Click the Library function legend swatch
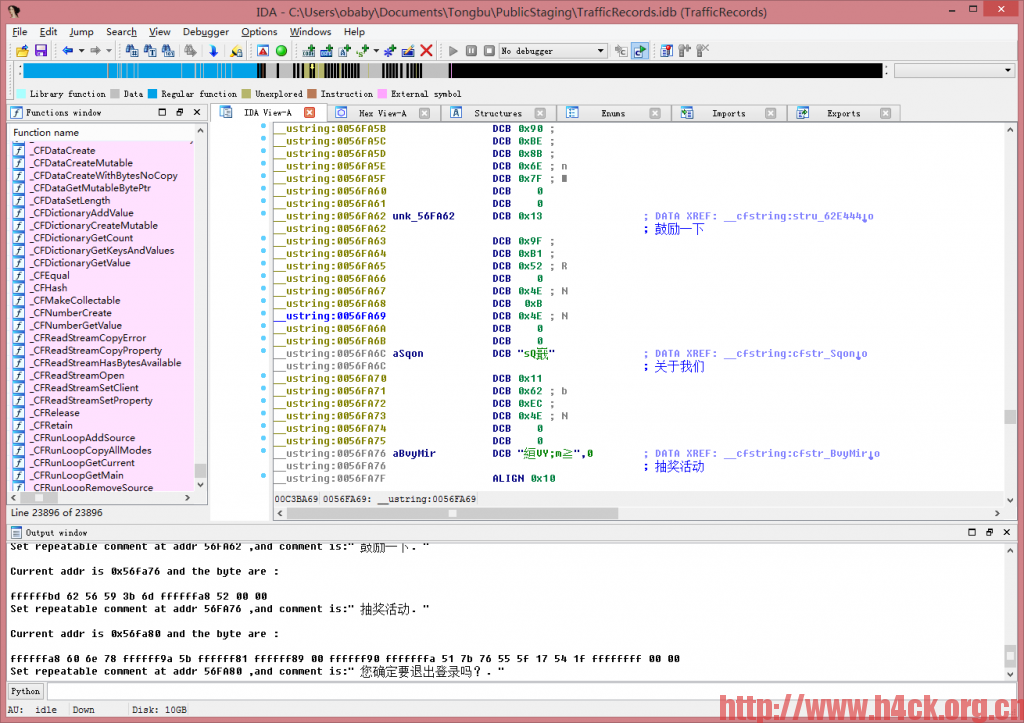This screenshot has height=723, width=1024. click(x=21, y=94)
